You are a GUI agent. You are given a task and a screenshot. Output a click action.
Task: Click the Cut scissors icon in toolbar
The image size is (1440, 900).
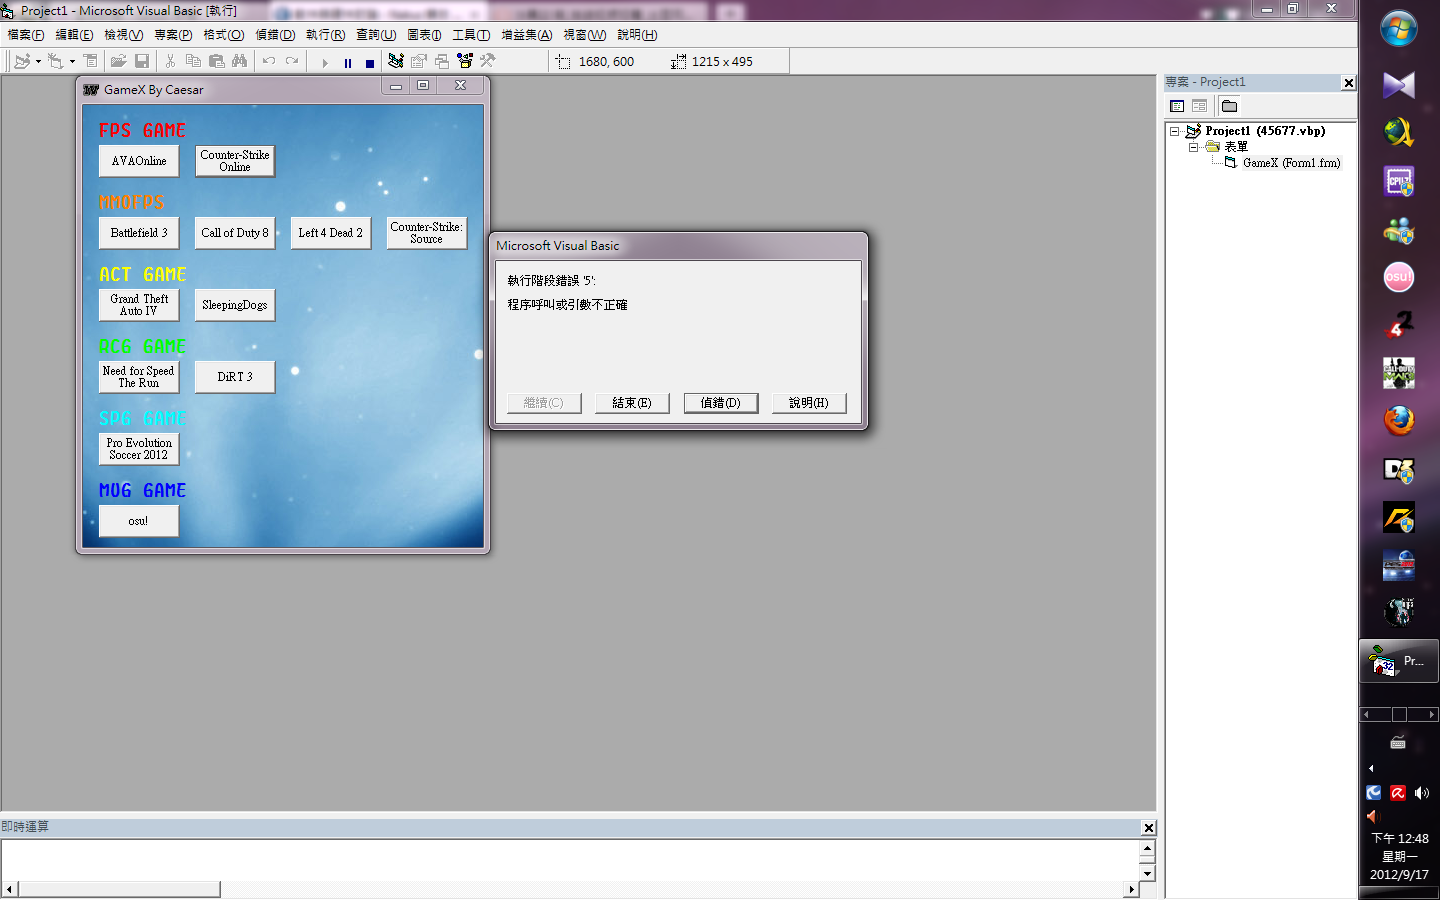170,62
